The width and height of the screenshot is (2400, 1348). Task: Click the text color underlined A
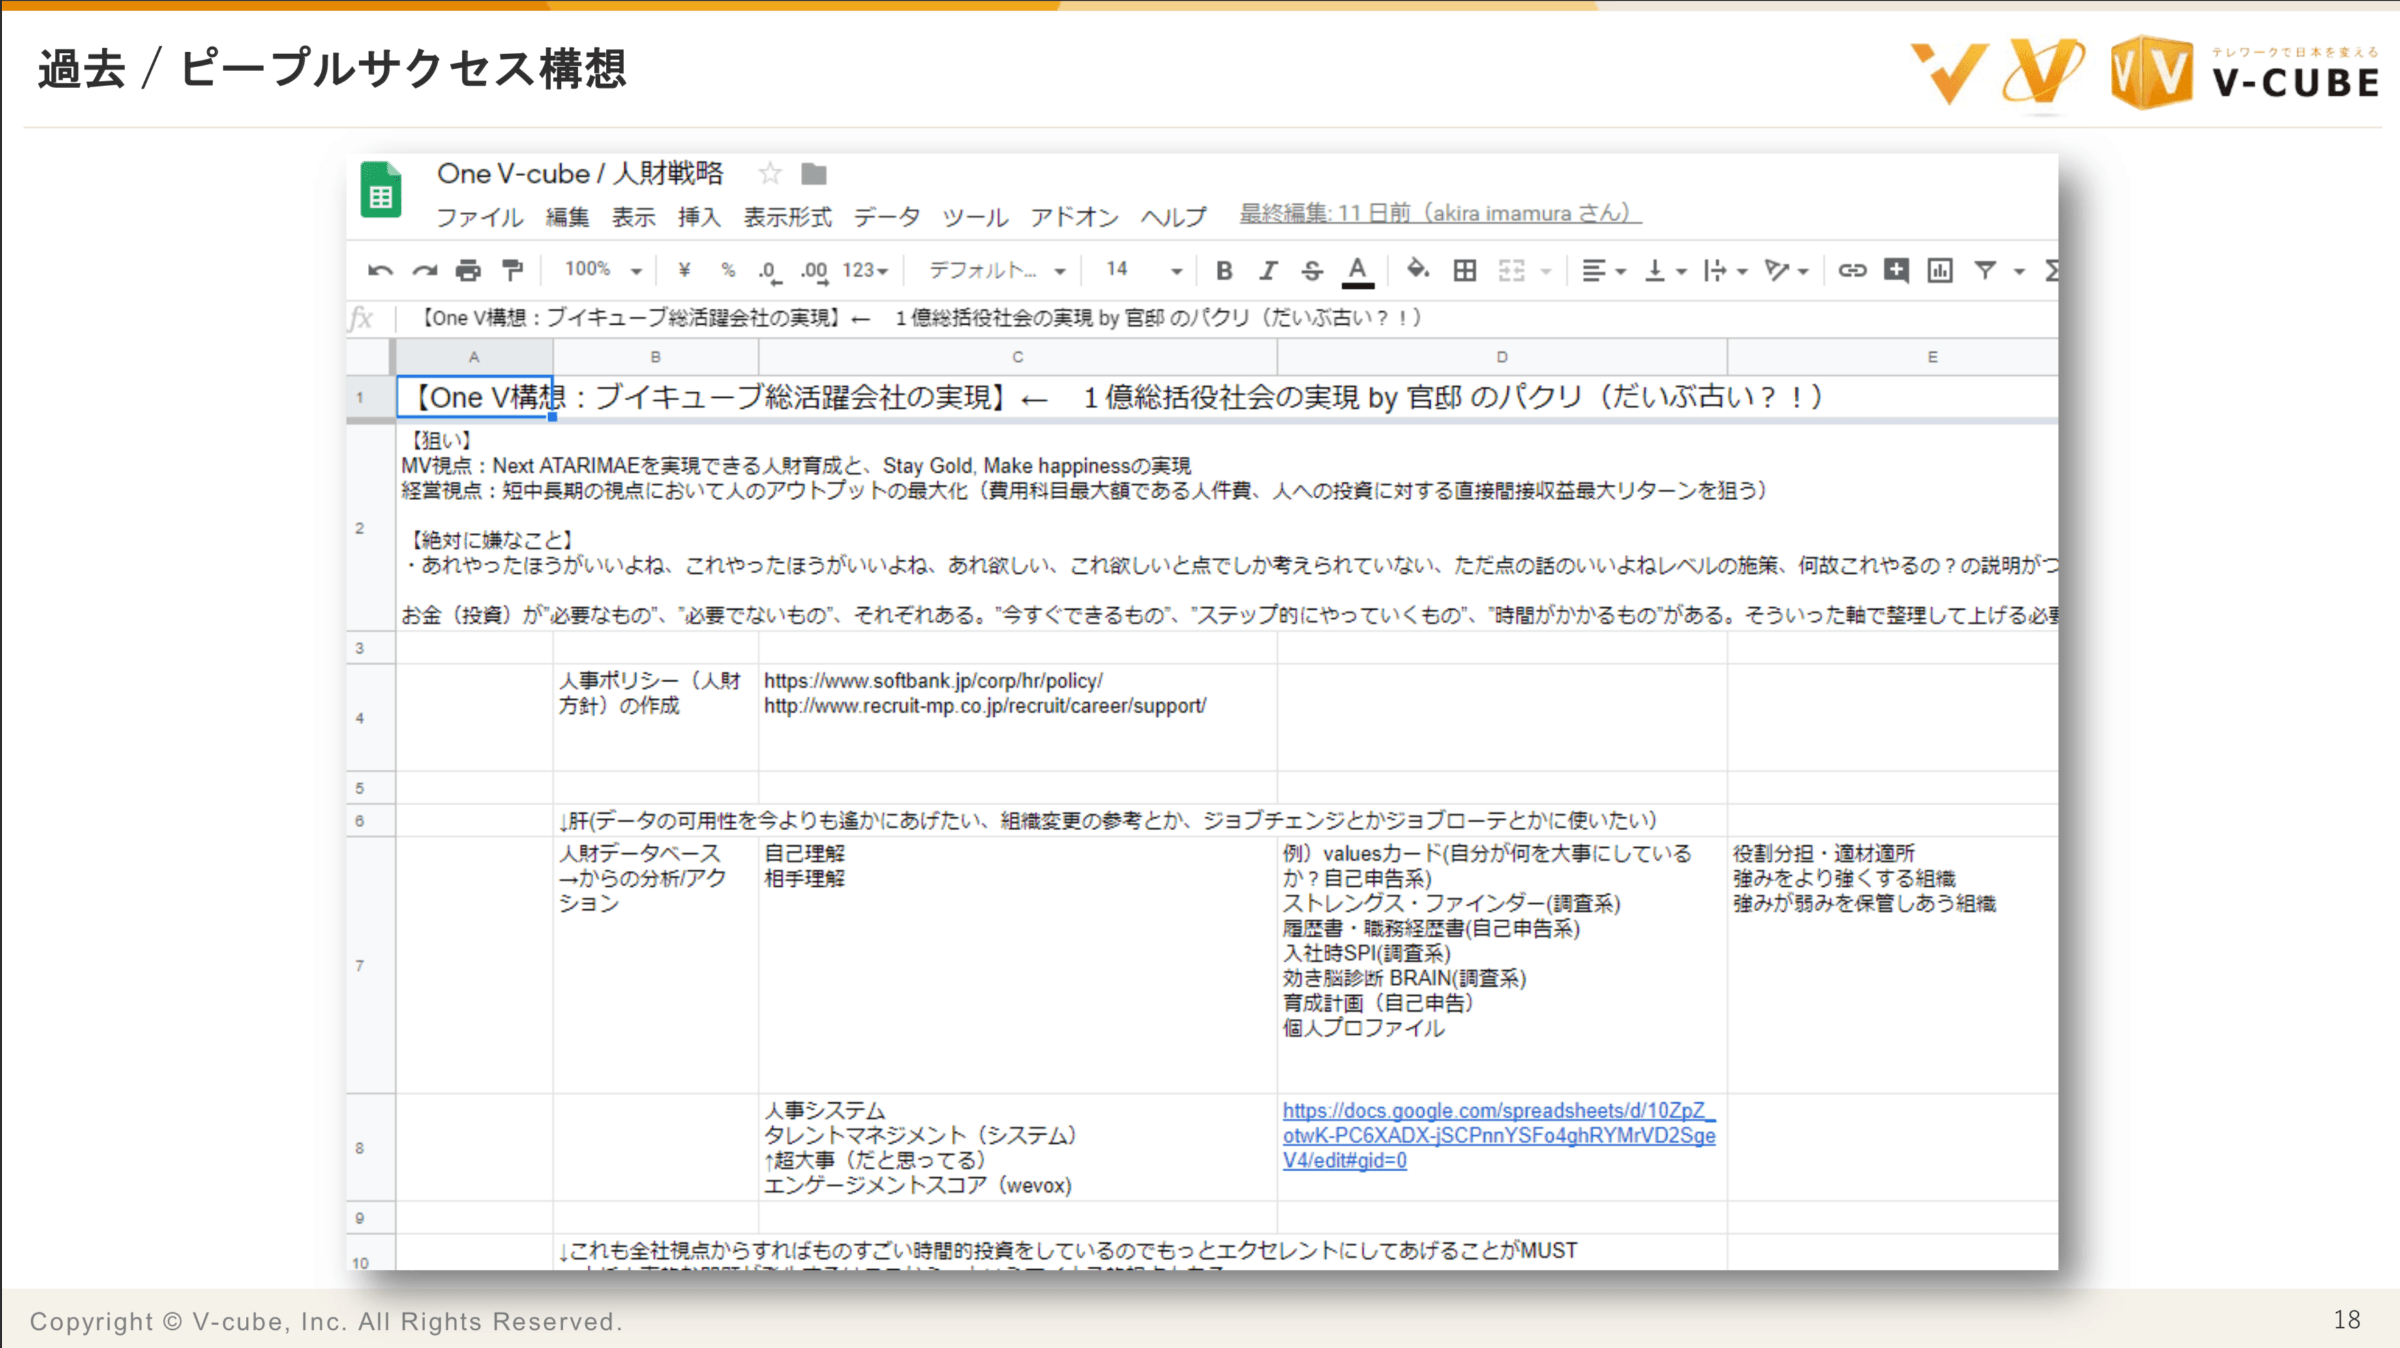tap(1357, 270)
